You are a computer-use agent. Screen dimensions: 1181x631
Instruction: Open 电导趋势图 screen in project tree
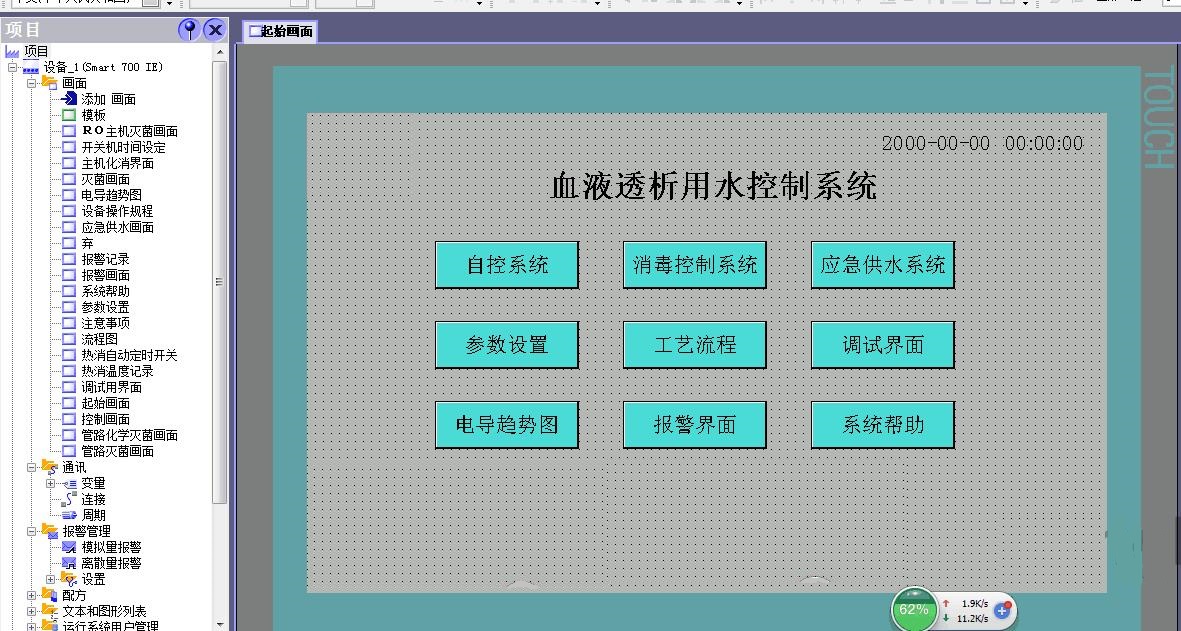(111, 195)
